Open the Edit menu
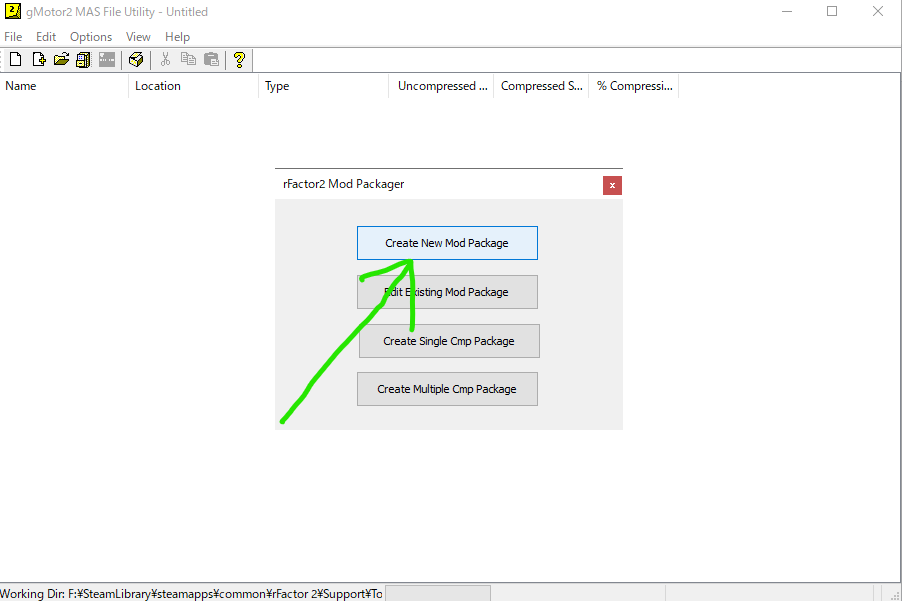The height and width of the screenshot is (601, 902). point(46,37)
